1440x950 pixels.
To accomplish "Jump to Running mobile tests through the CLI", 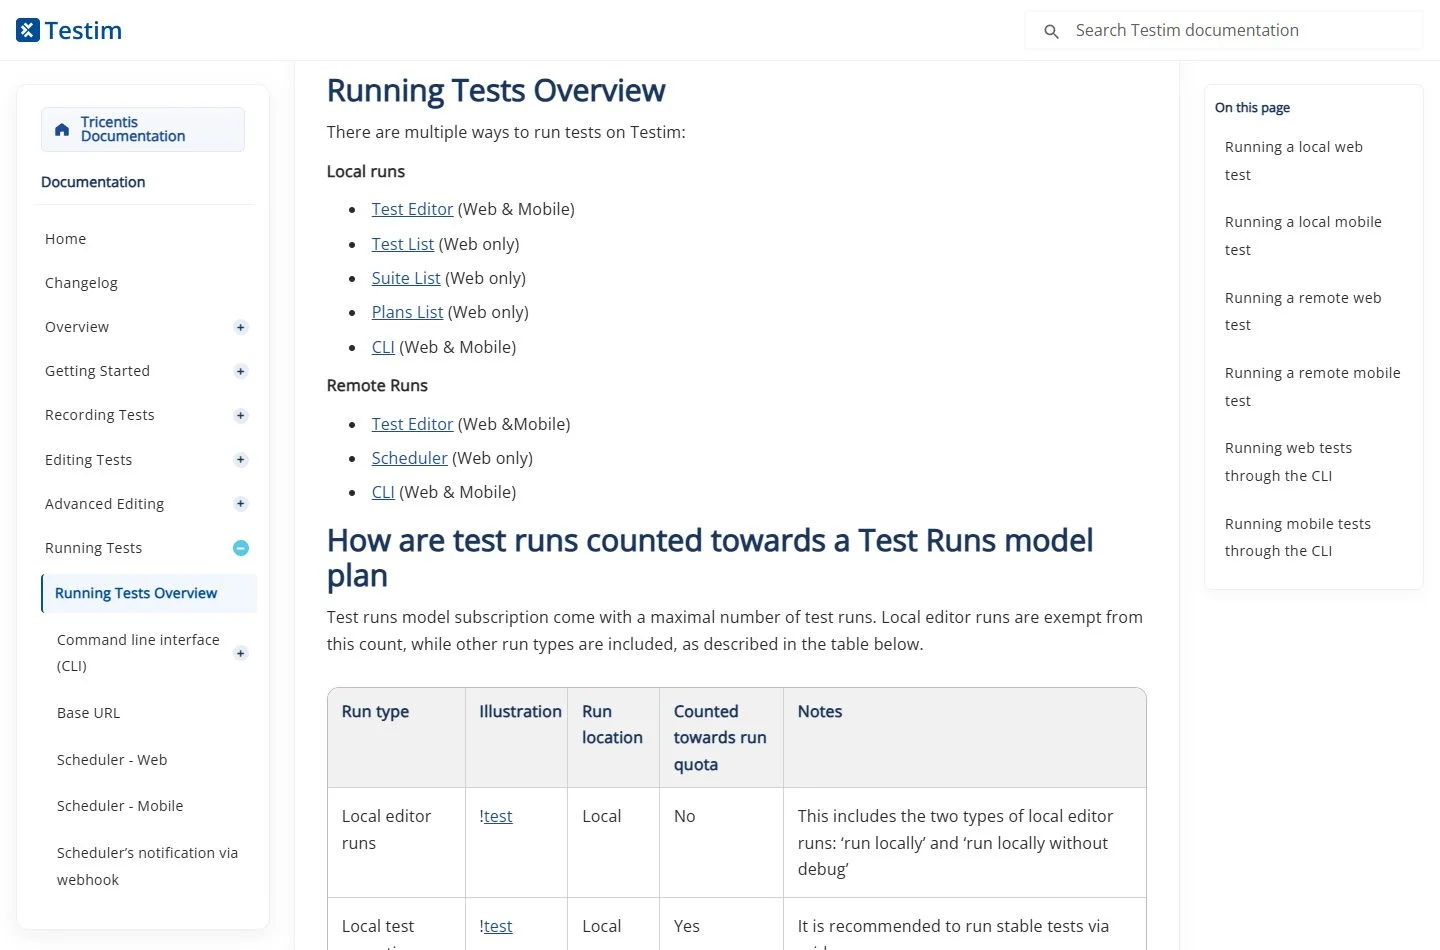I will click(1298, 537).
